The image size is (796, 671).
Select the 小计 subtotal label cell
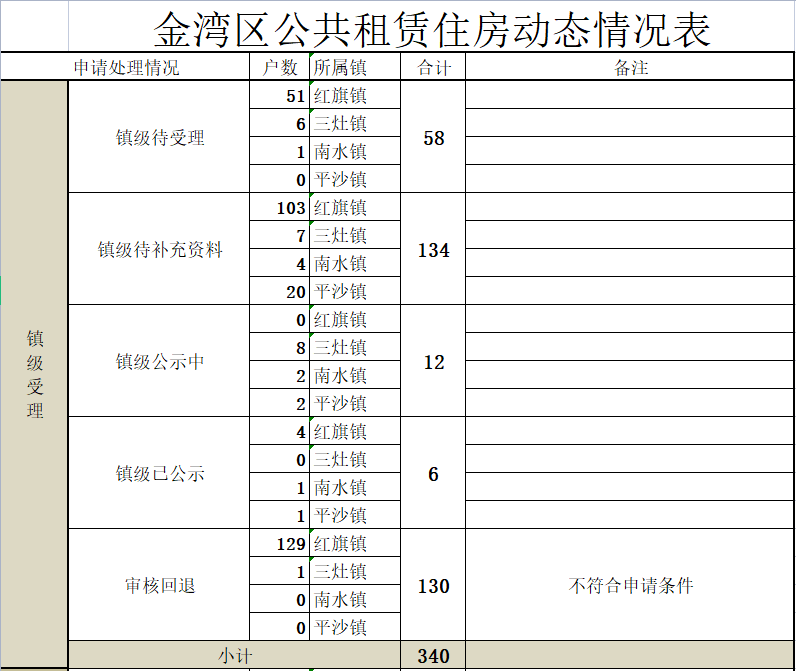(234, 656)
